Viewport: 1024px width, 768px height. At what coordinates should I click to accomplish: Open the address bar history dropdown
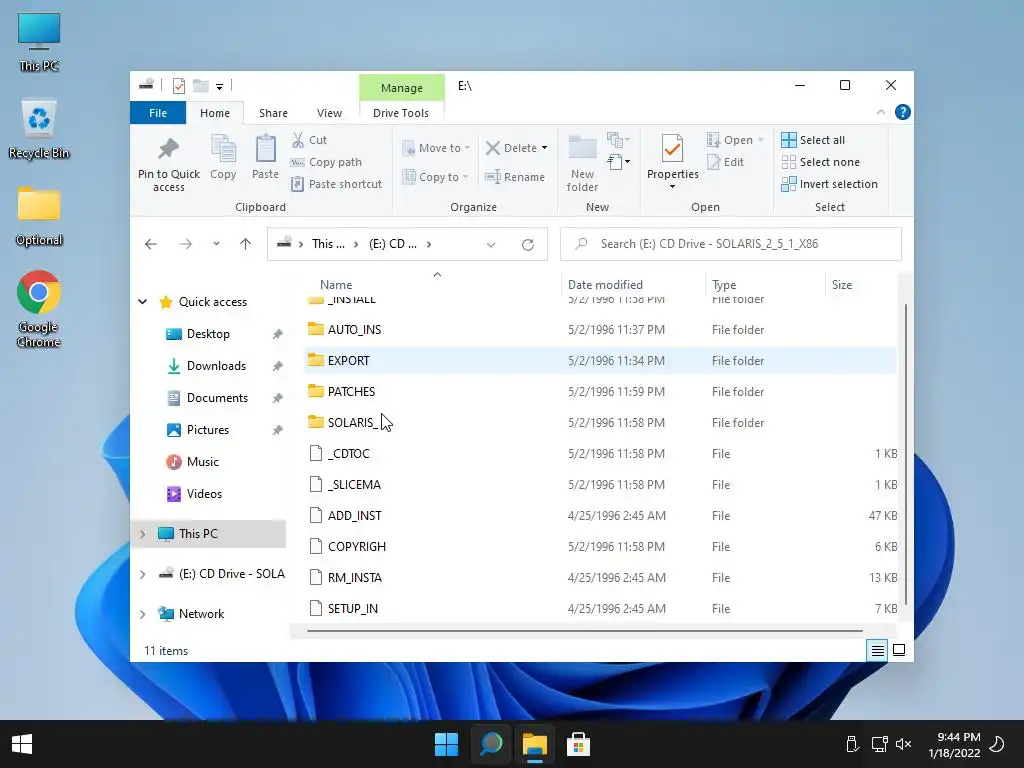[491, 244]
